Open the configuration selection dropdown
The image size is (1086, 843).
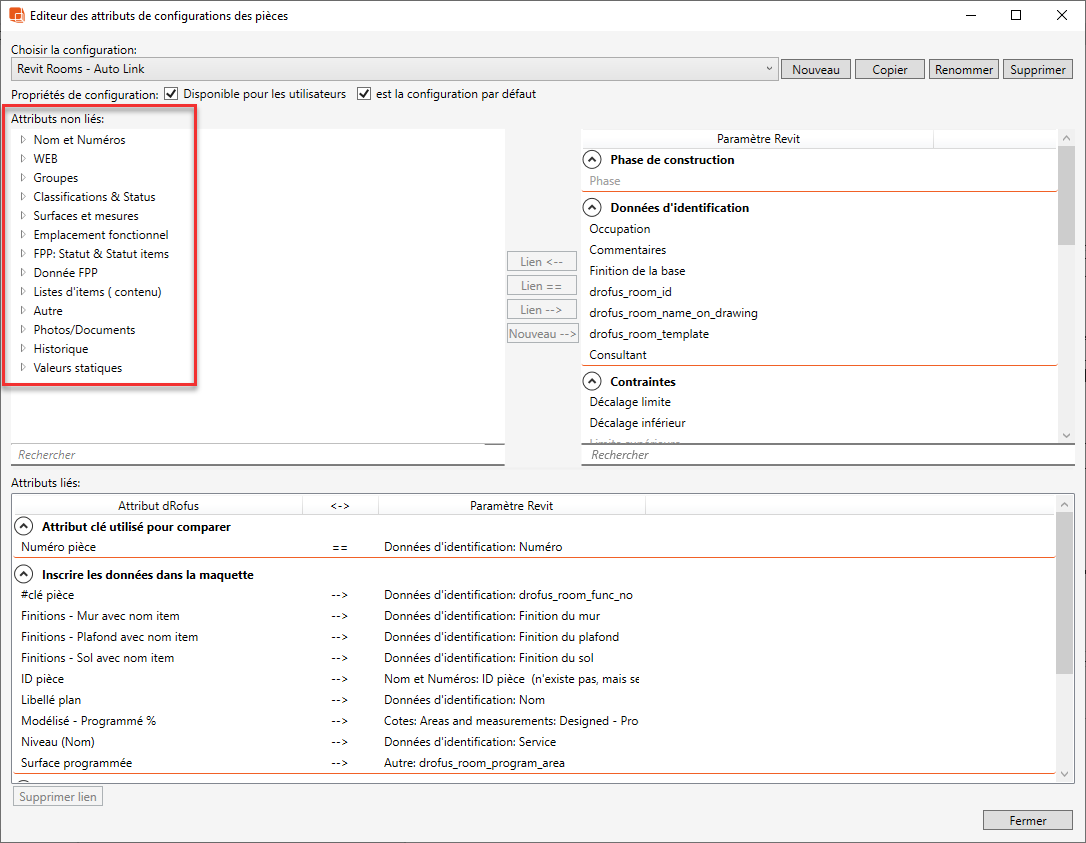tap(768, 69)
